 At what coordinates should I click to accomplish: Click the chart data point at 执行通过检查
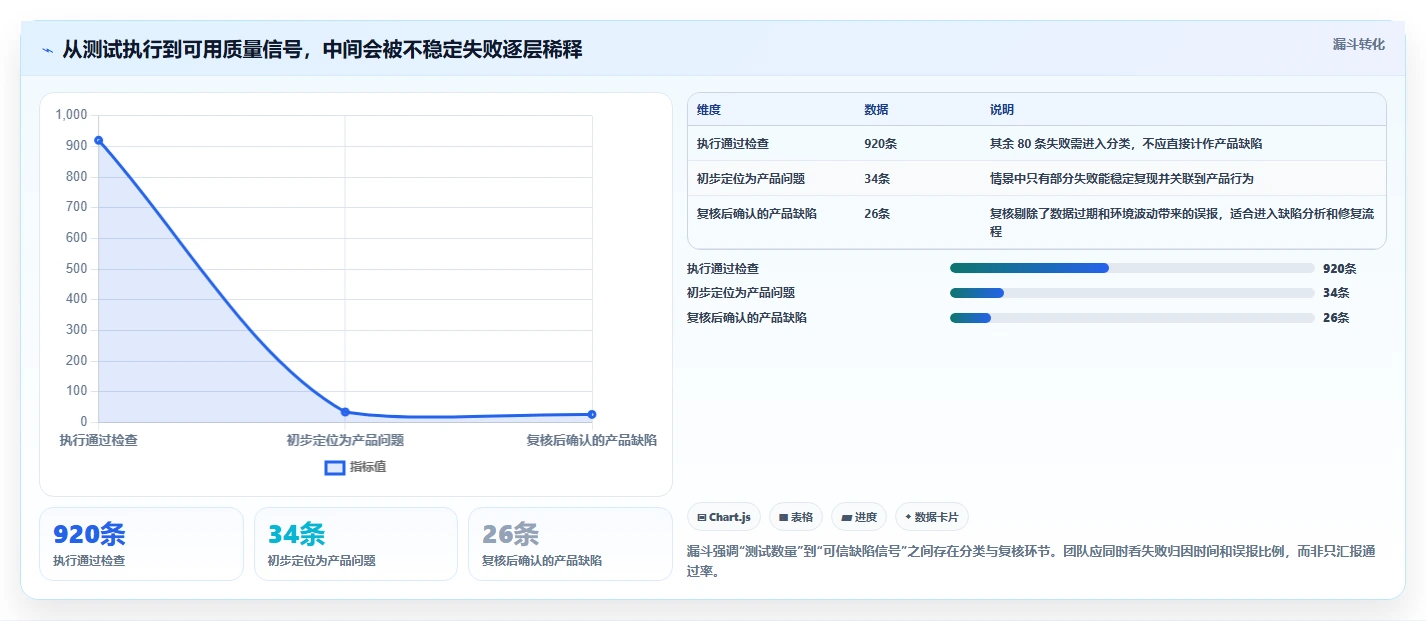98,140
